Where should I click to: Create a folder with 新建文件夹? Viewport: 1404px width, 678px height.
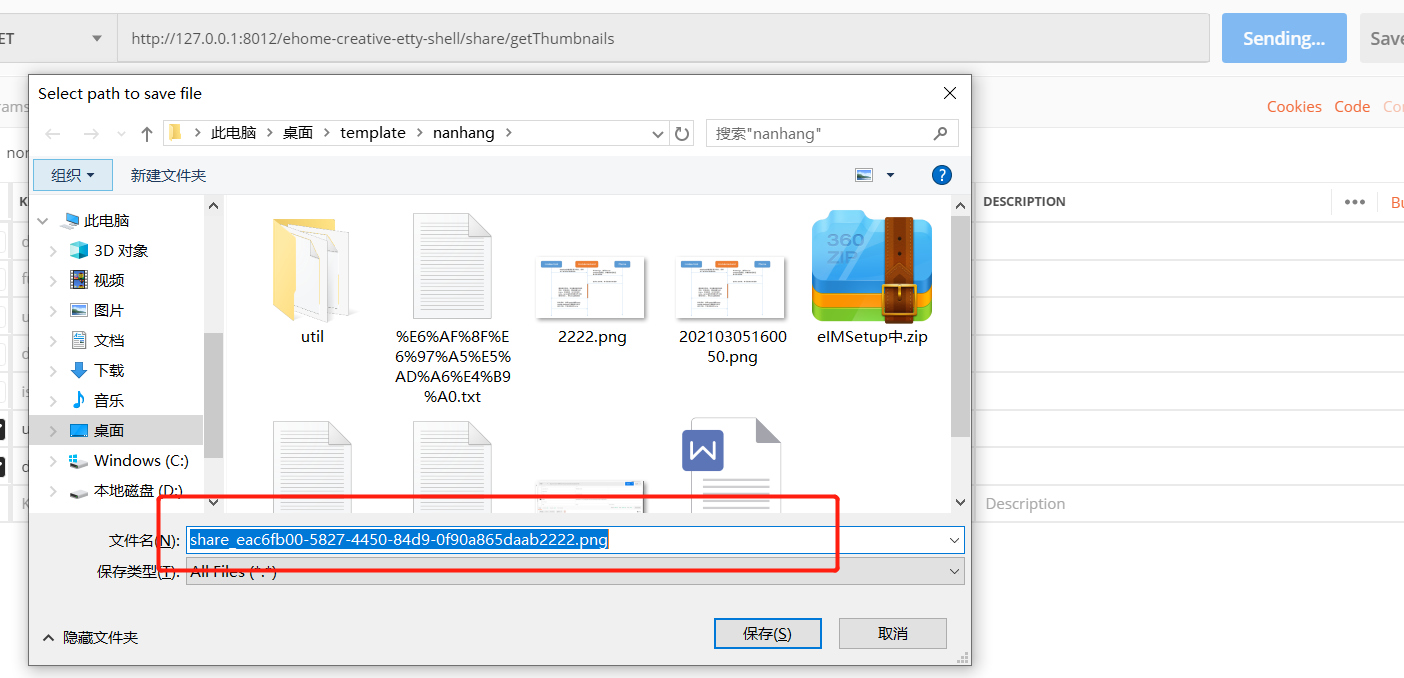[x=168, y=175]
